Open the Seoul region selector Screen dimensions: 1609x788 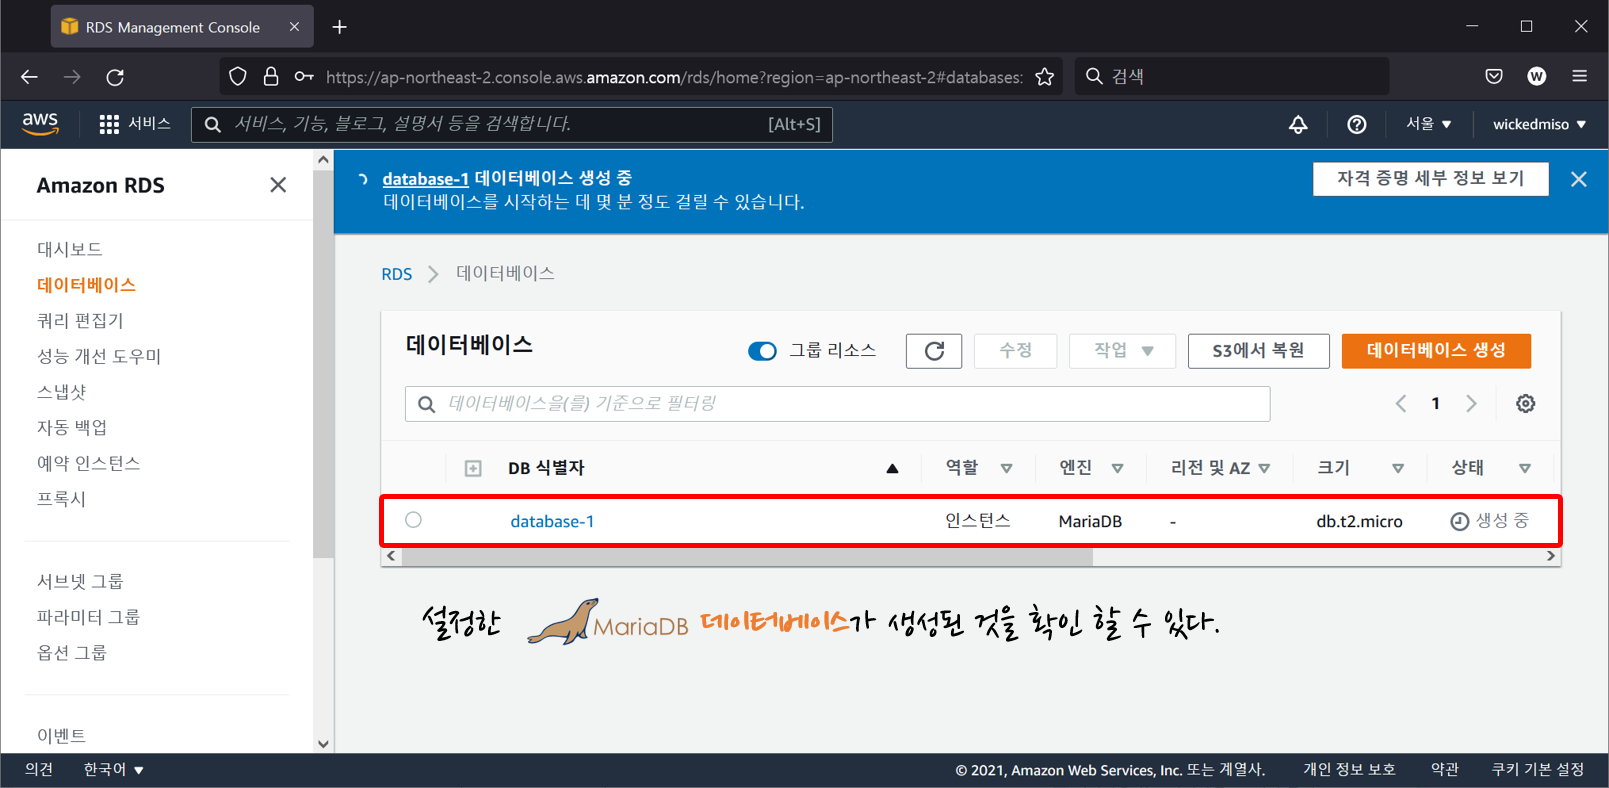[x=1428, y=124]
